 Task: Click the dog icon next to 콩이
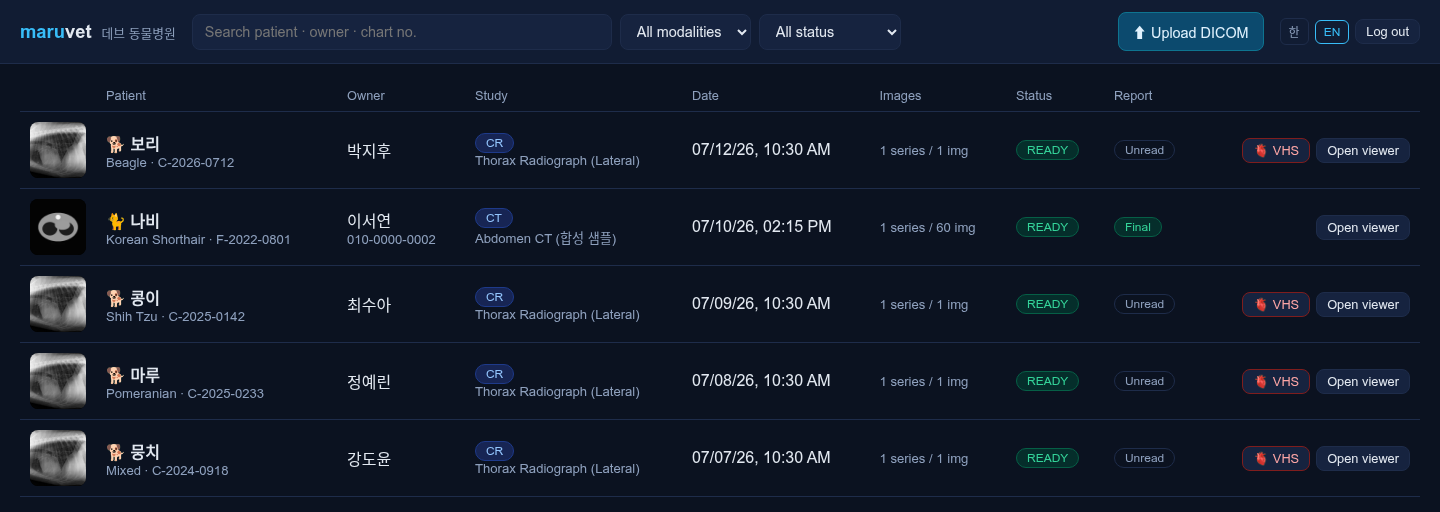click(x=115, y=298)
